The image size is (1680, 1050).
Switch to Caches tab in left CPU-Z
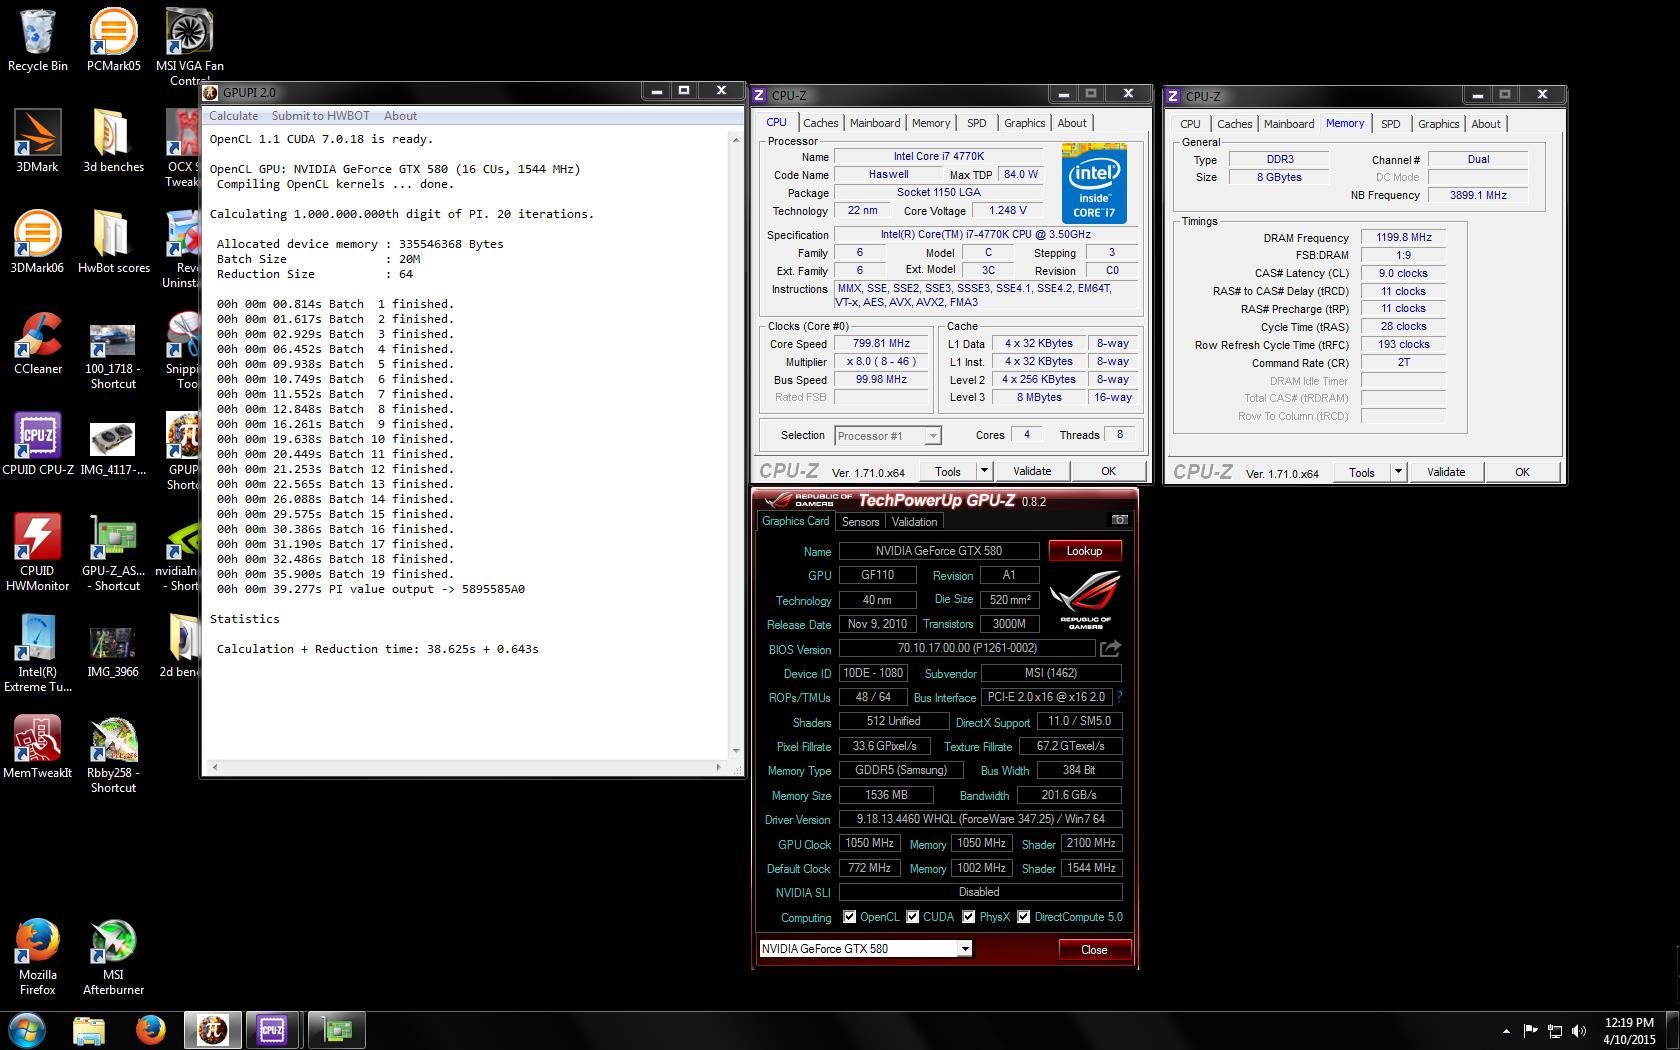tap(821, 123)
